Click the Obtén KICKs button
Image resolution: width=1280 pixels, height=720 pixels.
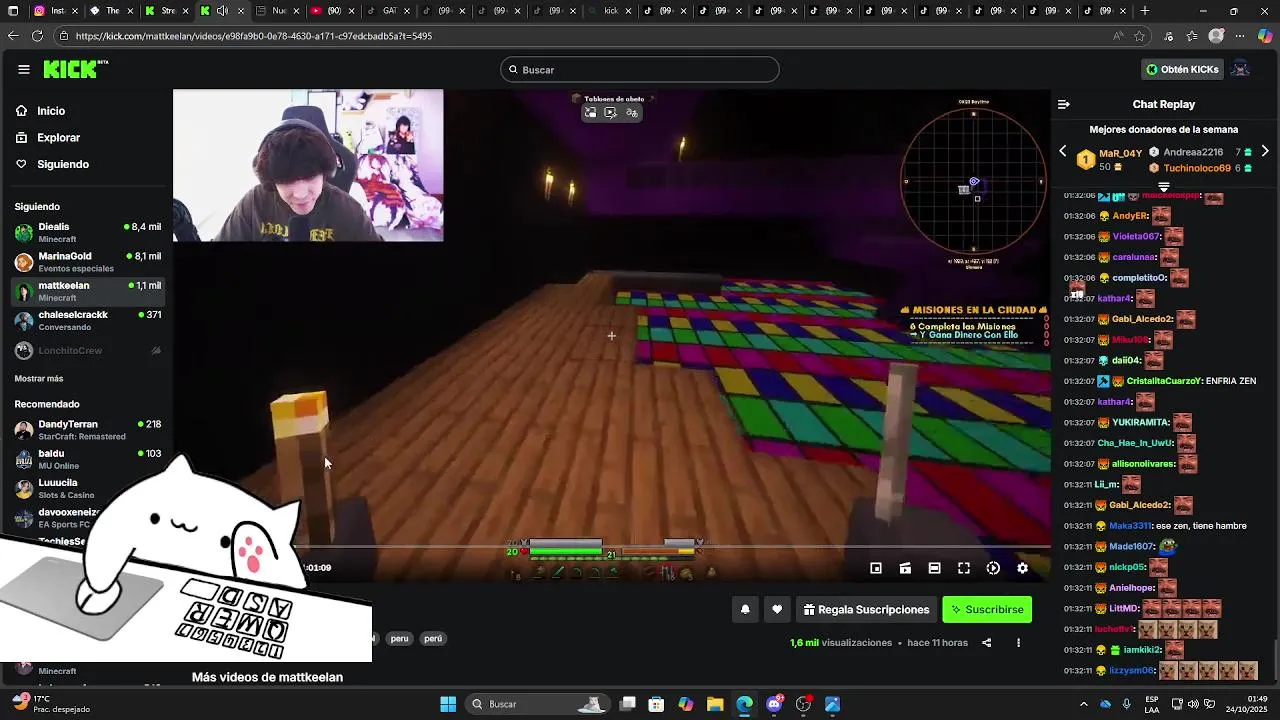coord(1183,69)
